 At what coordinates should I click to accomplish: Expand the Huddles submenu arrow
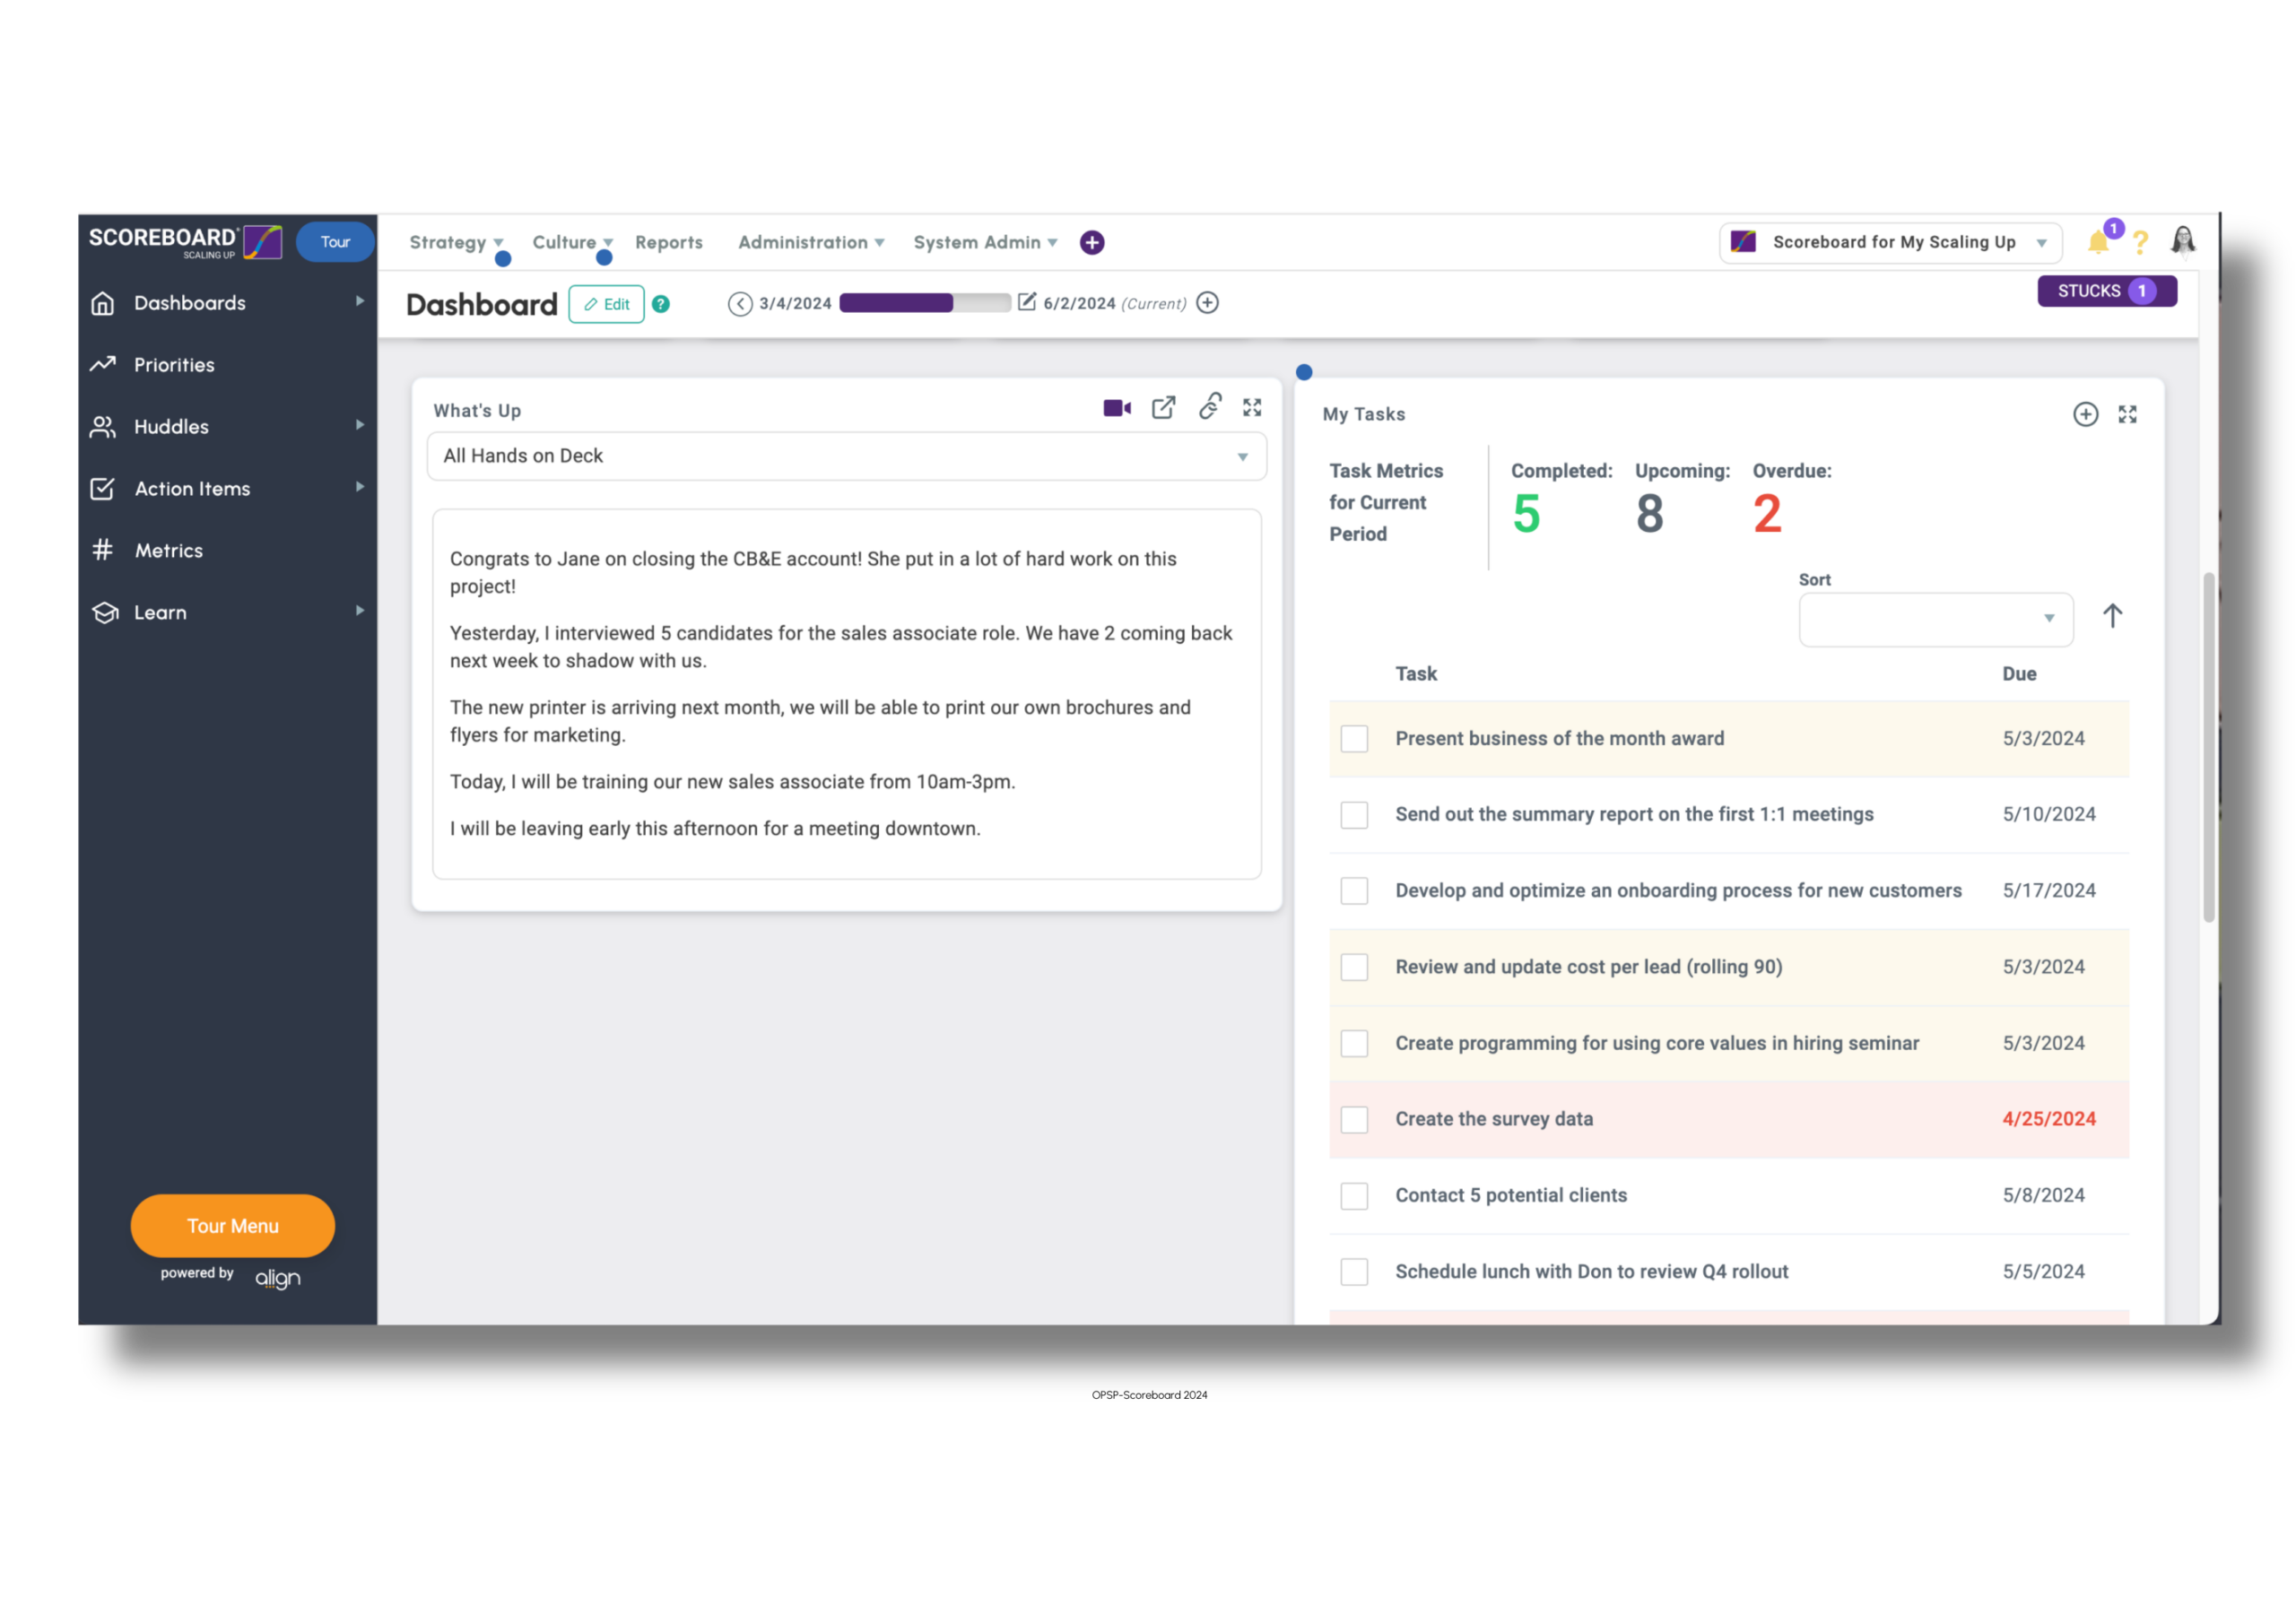pyautogui.click(x=360, y=425)
